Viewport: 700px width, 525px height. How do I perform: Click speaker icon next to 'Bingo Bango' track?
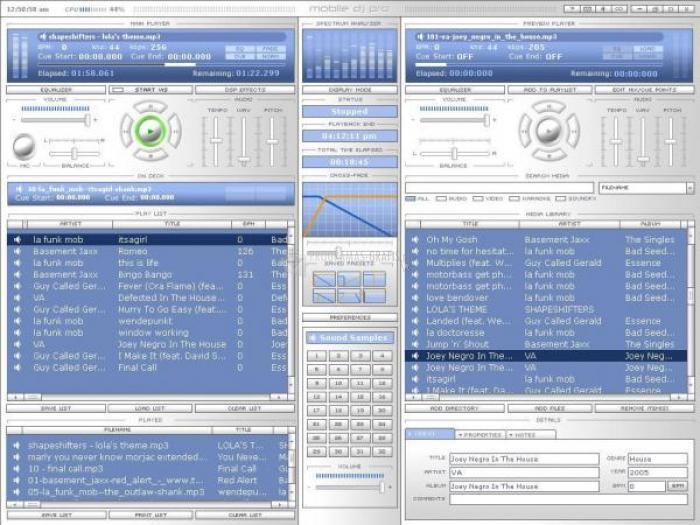tap(16, 274)
